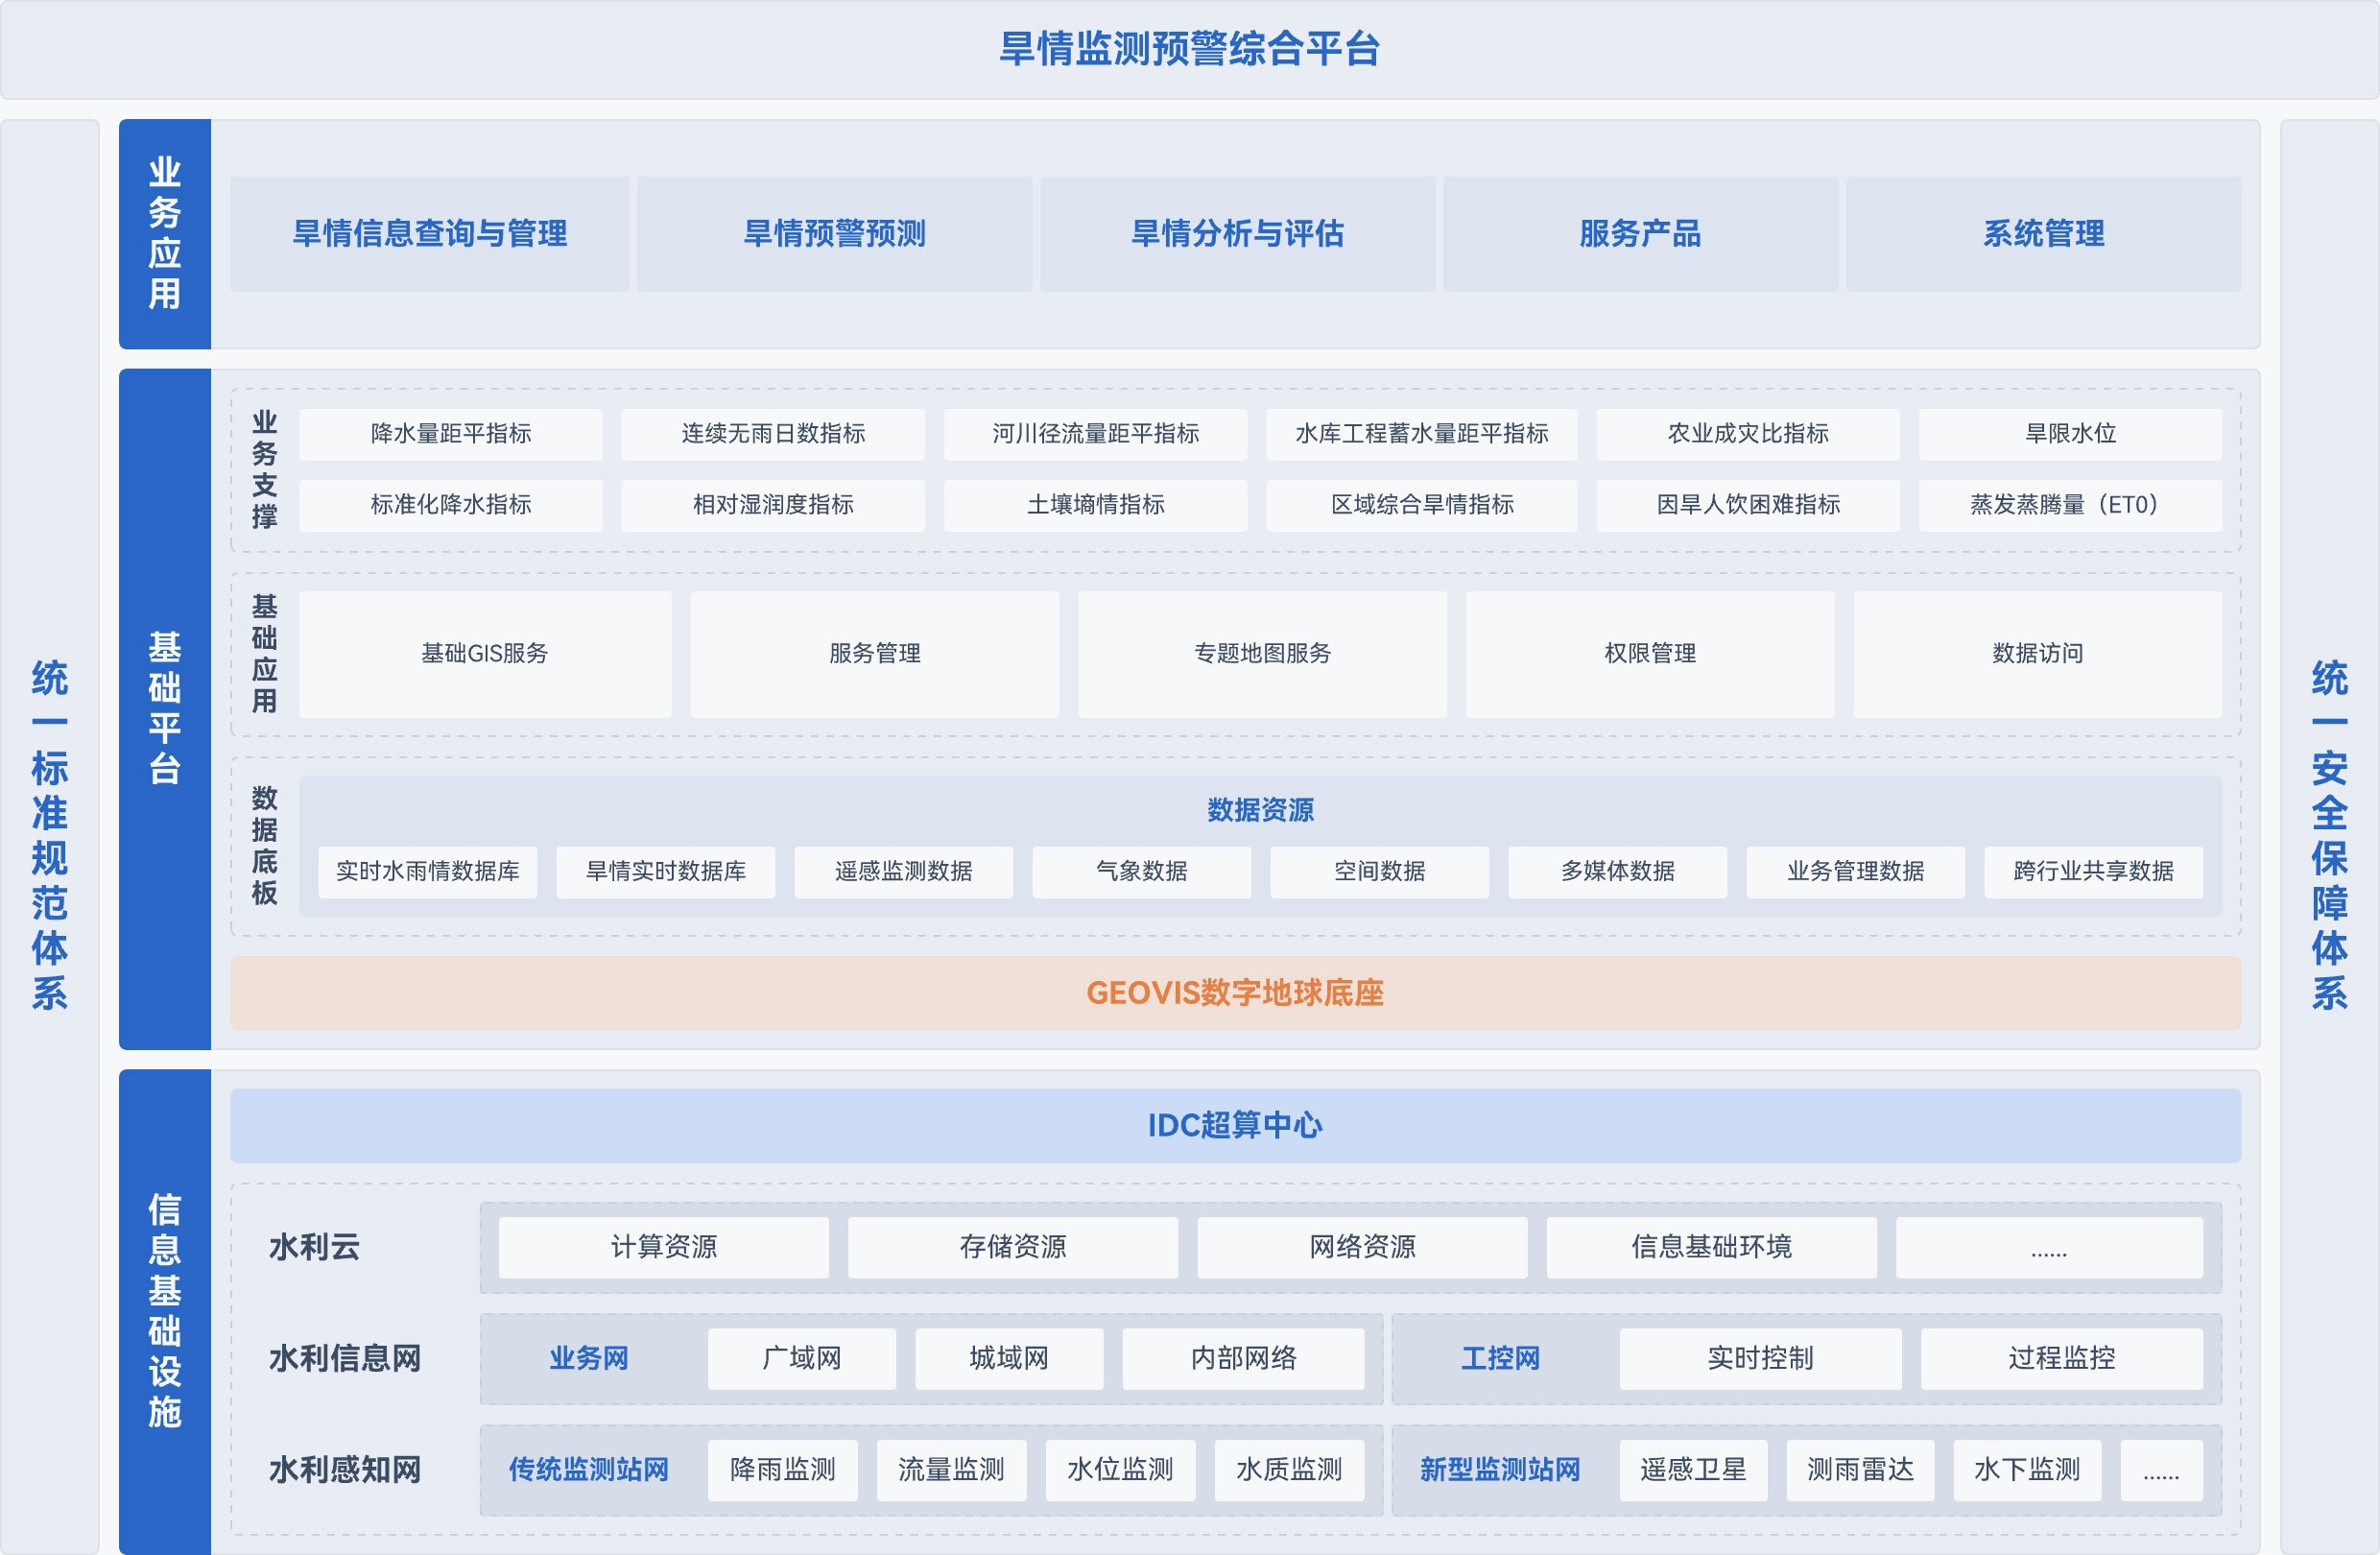Viewport: 2380px width, 1555px height.
Task: Select the 数据访问 block
Action: 2037,654
